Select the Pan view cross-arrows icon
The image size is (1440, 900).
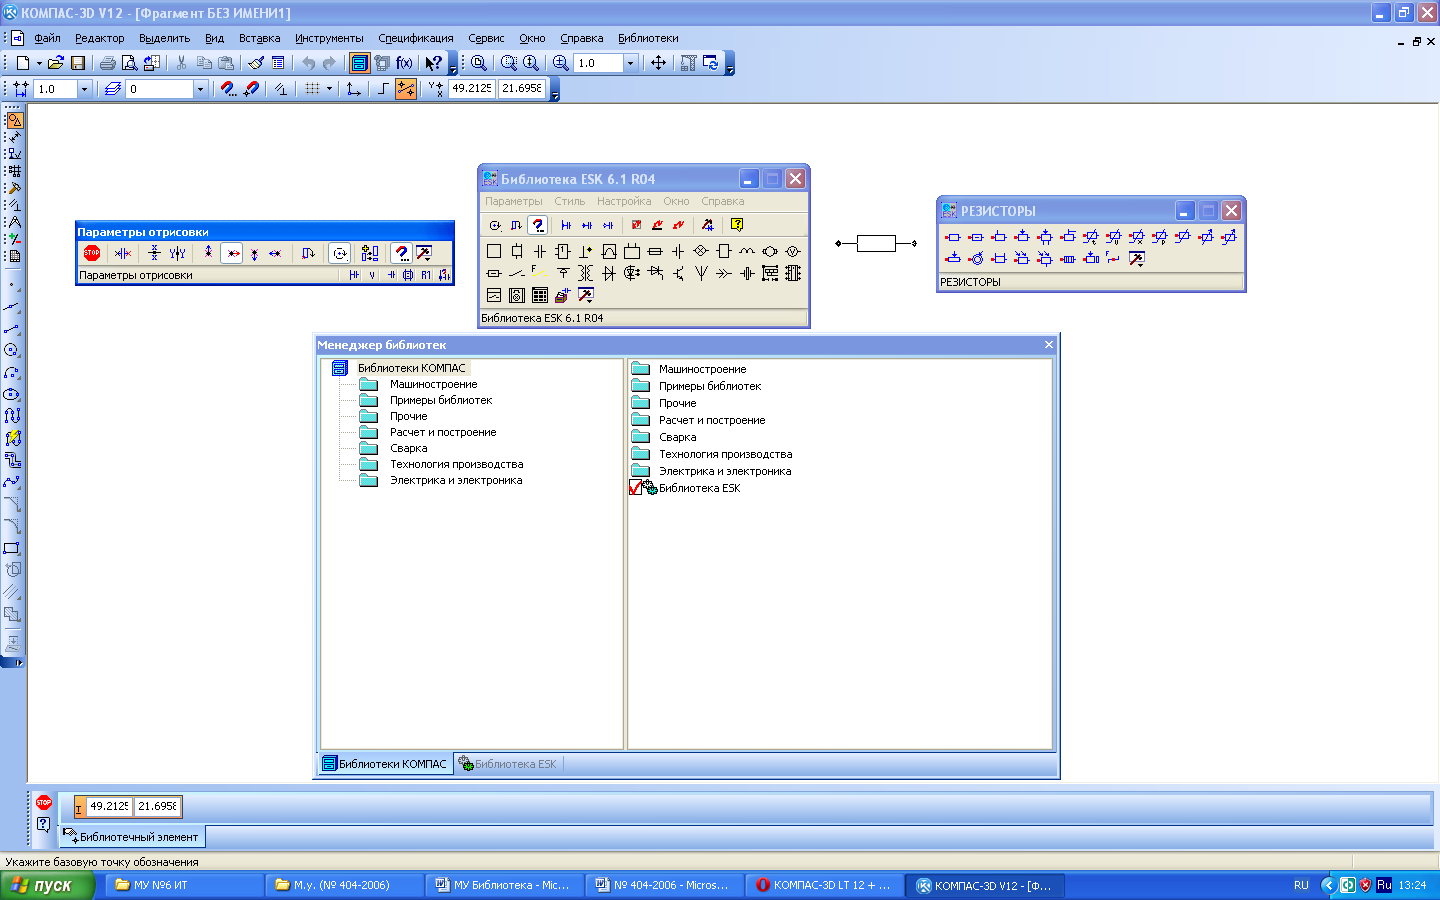pyautogui.click(x=658, y=63)
